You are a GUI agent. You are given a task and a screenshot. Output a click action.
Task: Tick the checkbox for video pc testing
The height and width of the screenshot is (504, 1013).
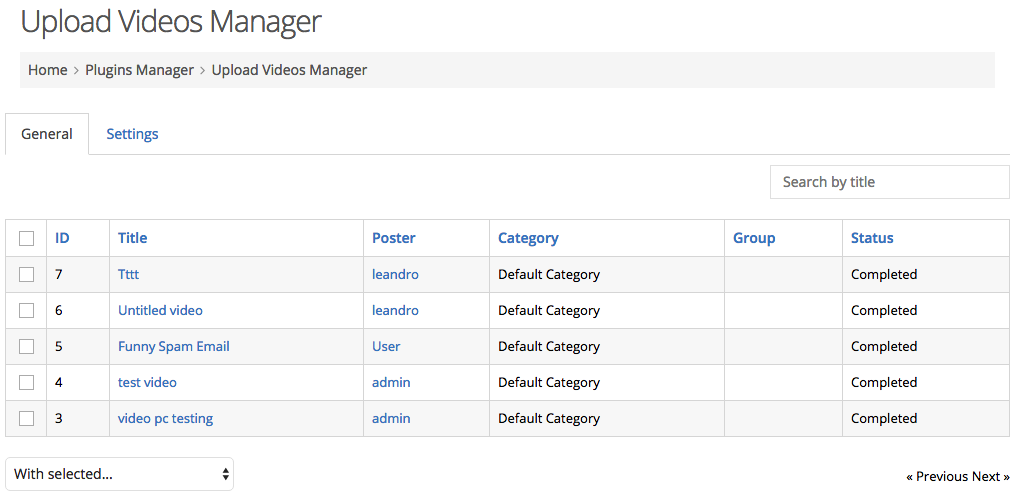click(x=26, y=419)
